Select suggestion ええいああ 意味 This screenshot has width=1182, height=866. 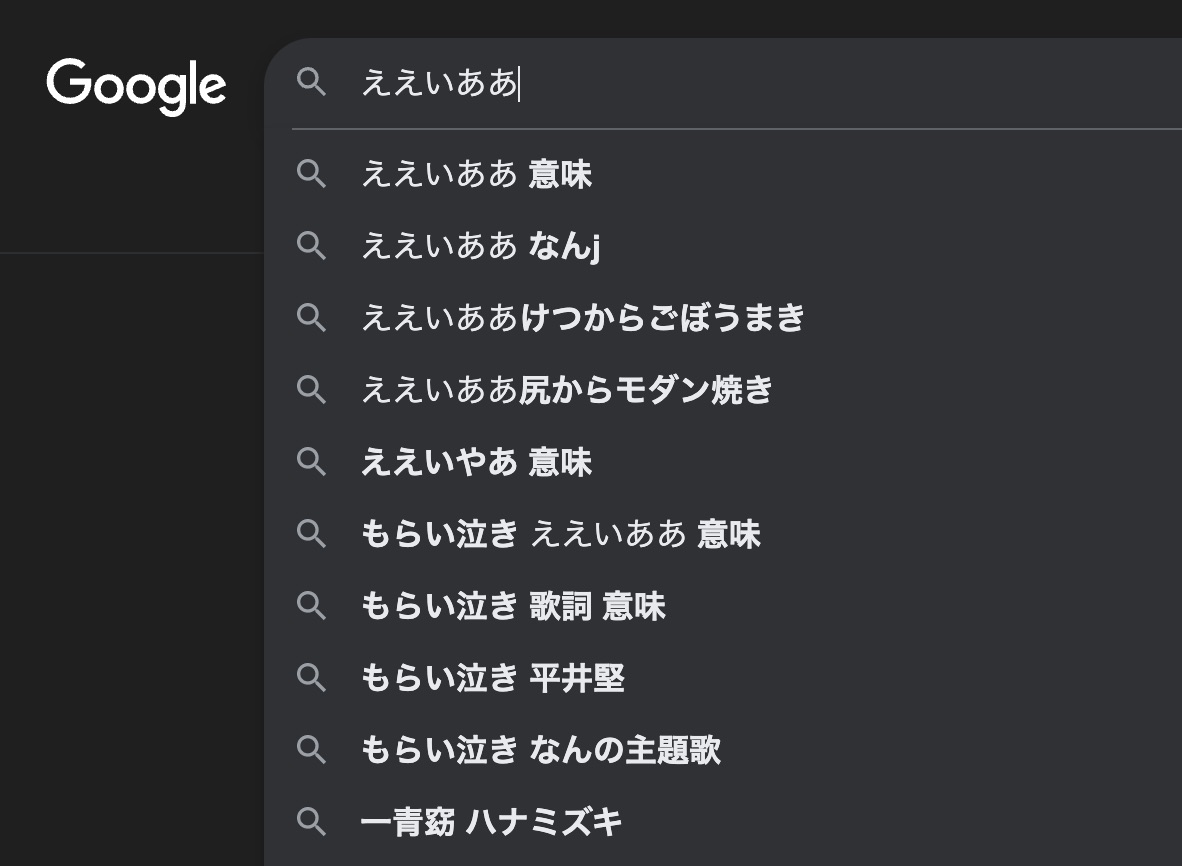tap(476, 175)
